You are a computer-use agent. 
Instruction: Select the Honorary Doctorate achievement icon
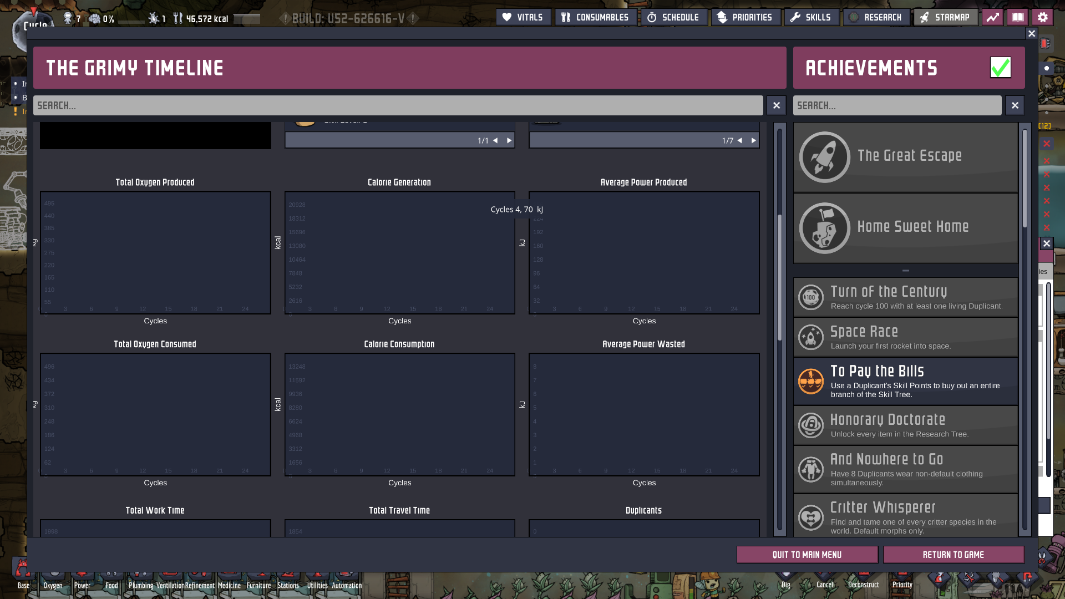(810, 425)
